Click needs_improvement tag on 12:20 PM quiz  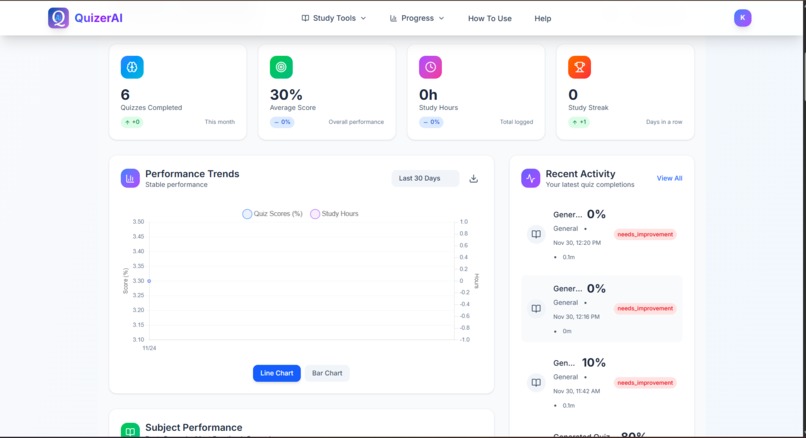click(x=645, y=234)
